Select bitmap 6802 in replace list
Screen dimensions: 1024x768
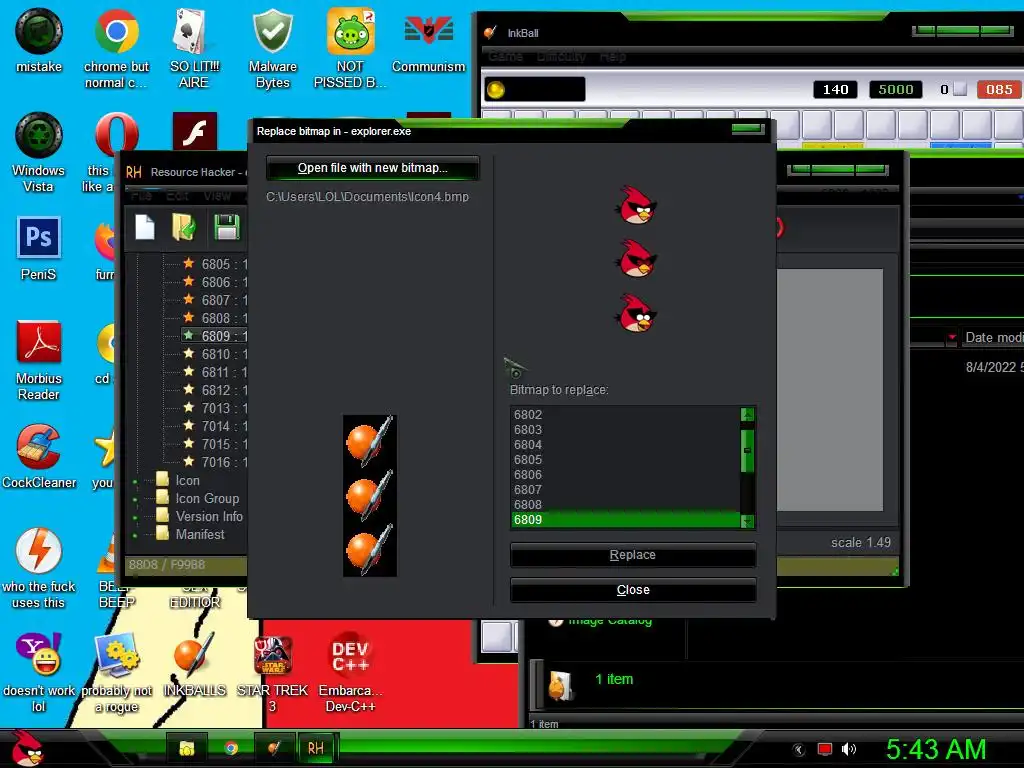click(x=626, y=415)
